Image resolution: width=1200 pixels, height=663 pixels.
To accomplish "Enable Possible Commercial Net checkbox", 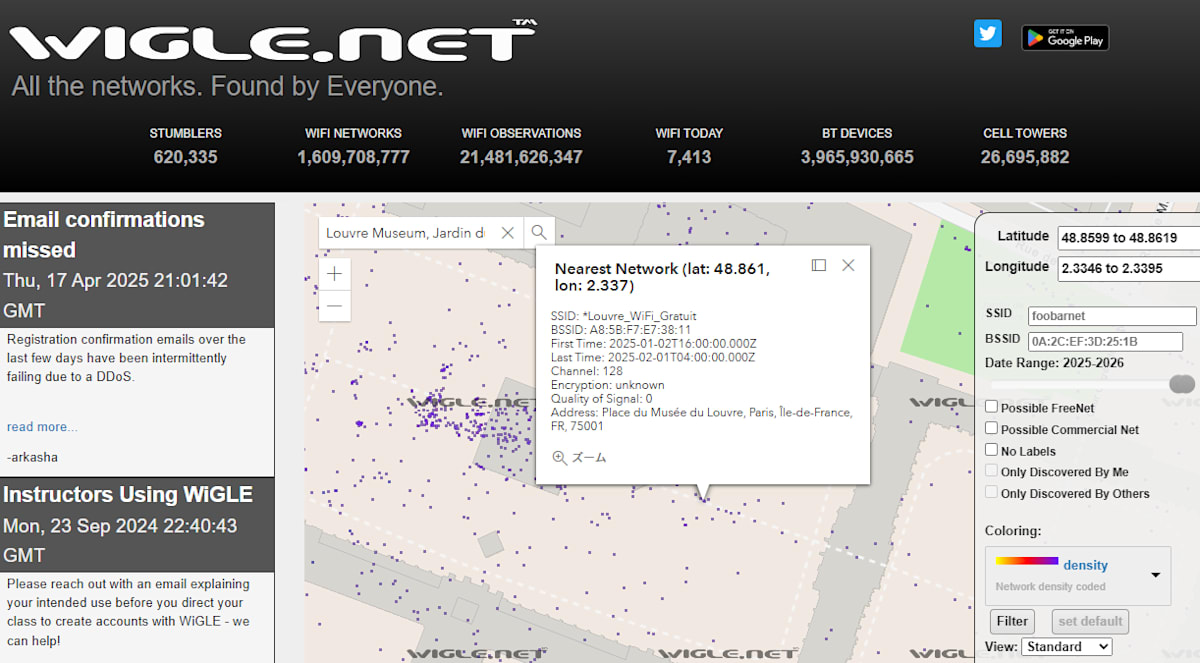I will (x=991, y=429).
